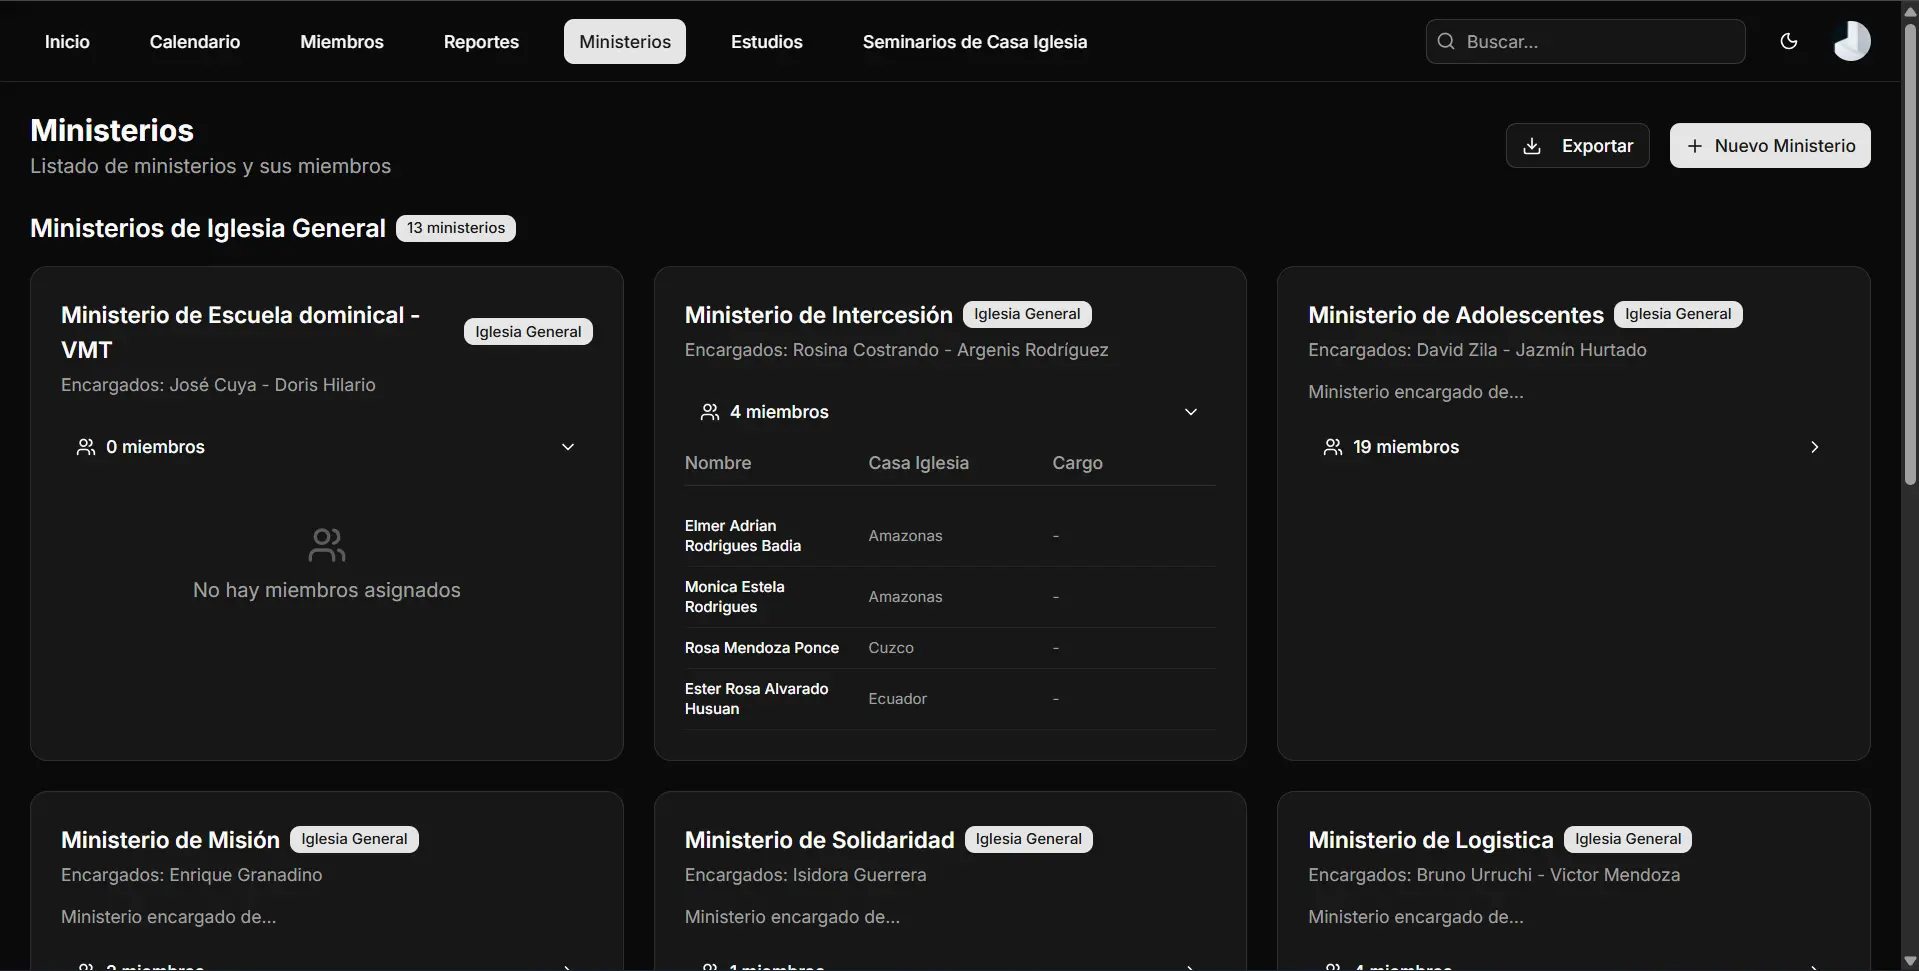The width and height of the screenshot is (1919, 971).
Task: Create a Nuevo Ministerio
Action: (x=1770, y=146)
